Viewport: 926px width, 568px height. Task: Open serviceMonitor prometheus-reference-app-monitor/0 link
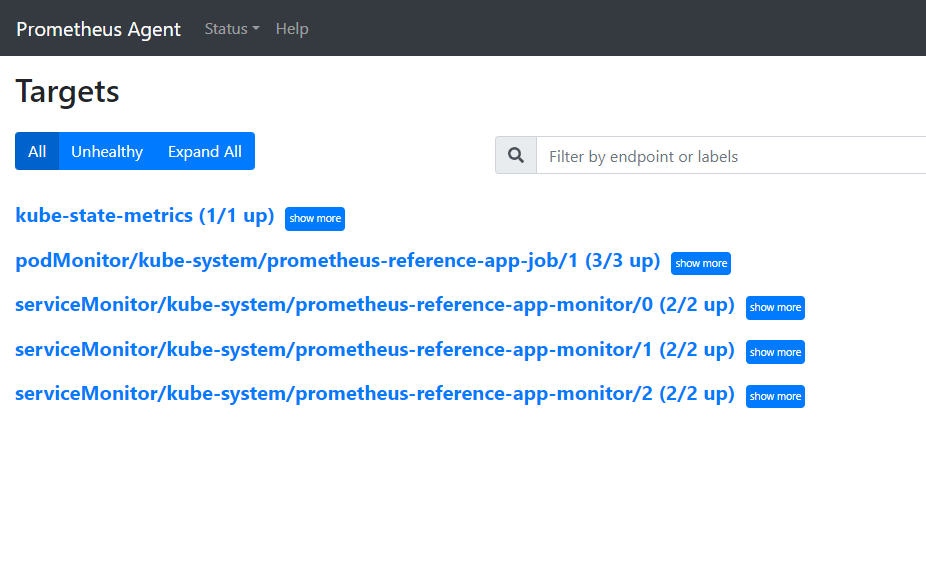[375, 305]
